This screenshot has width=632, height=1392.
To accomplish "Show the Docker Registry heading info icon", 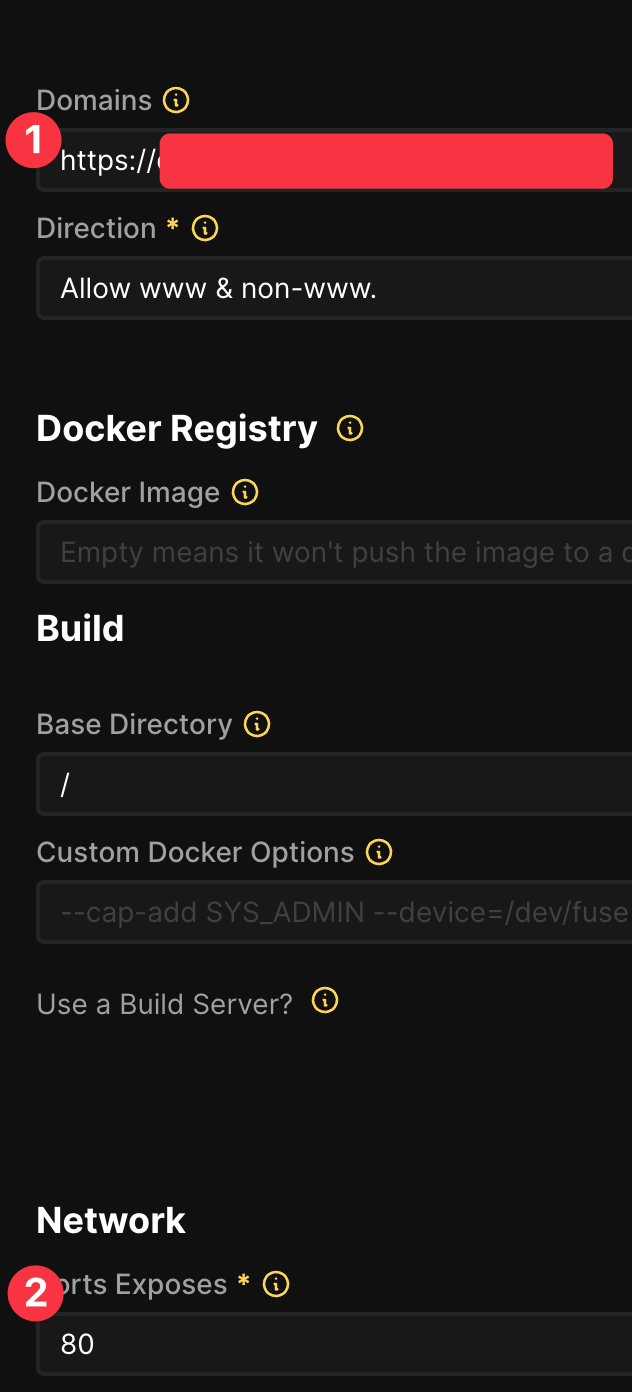I will tap(350, 428).
